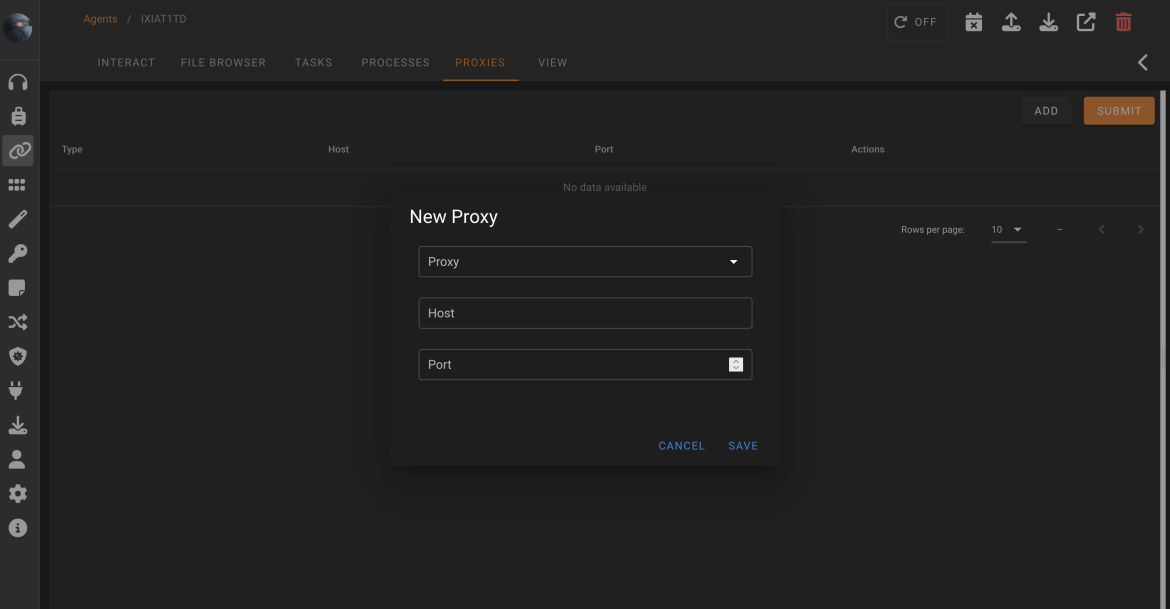Click the calendar-x icon near the top right
1170x609 pixels.
pyautogui.click(x=973, y=19)
